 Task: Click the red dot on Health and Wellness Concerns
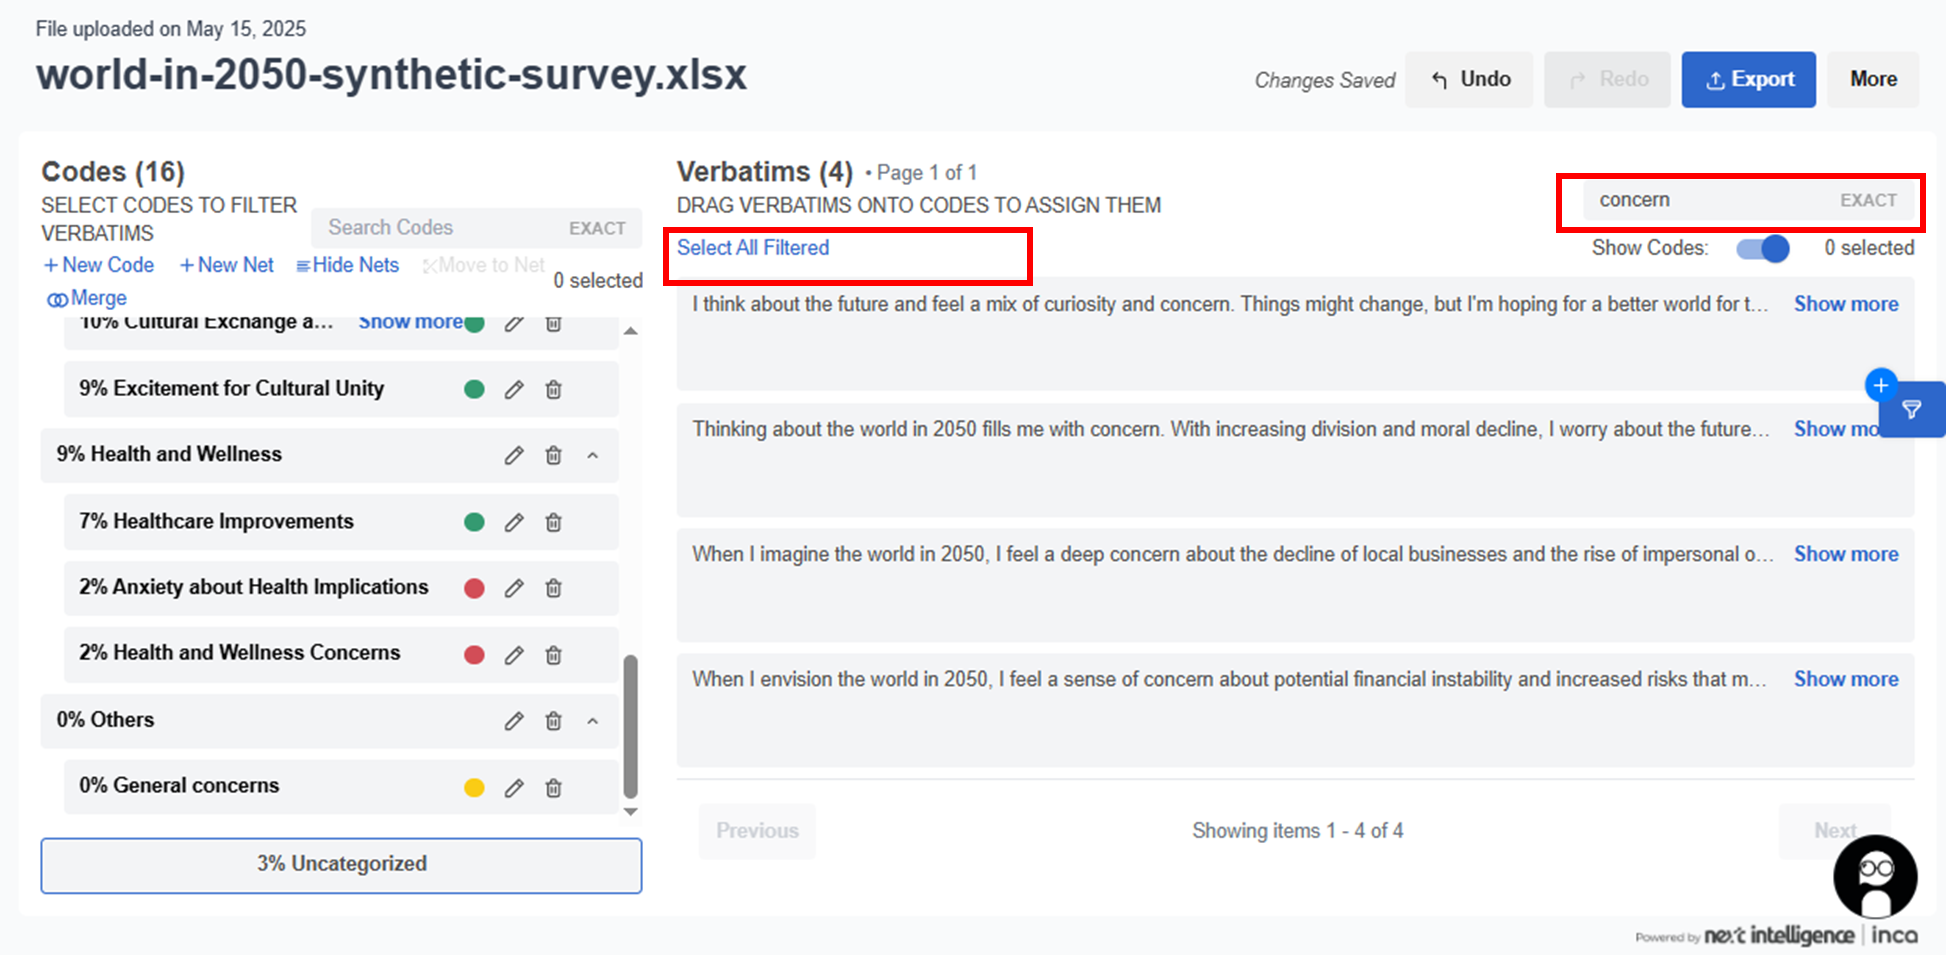[474, 655]
